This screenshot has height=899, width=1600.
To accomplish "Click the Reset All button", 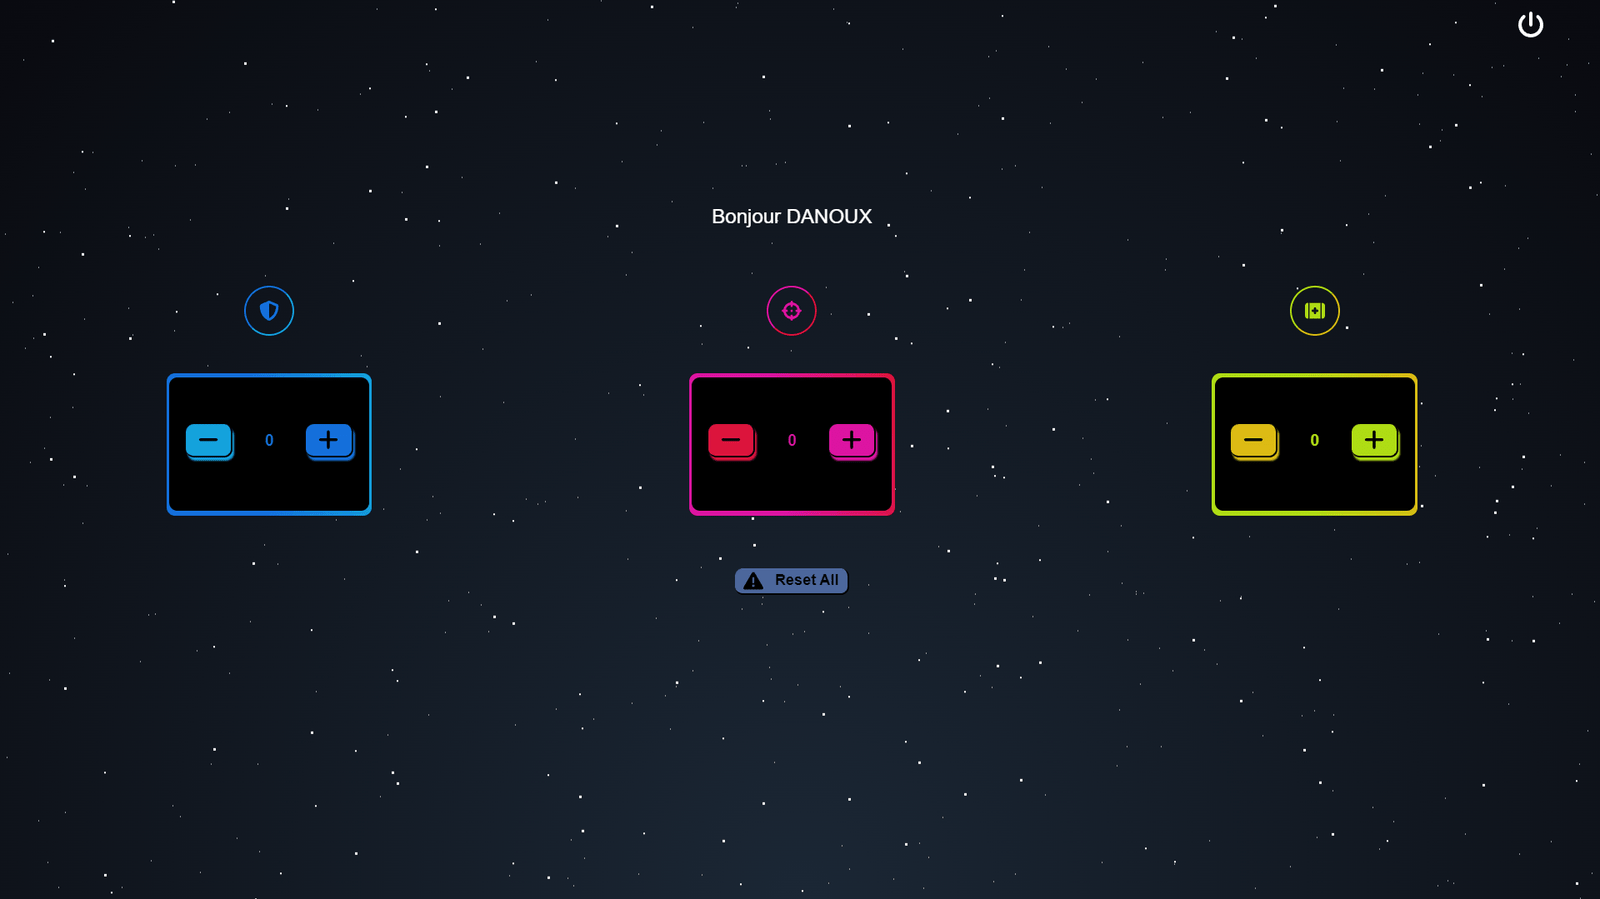I will pos(791,581).
